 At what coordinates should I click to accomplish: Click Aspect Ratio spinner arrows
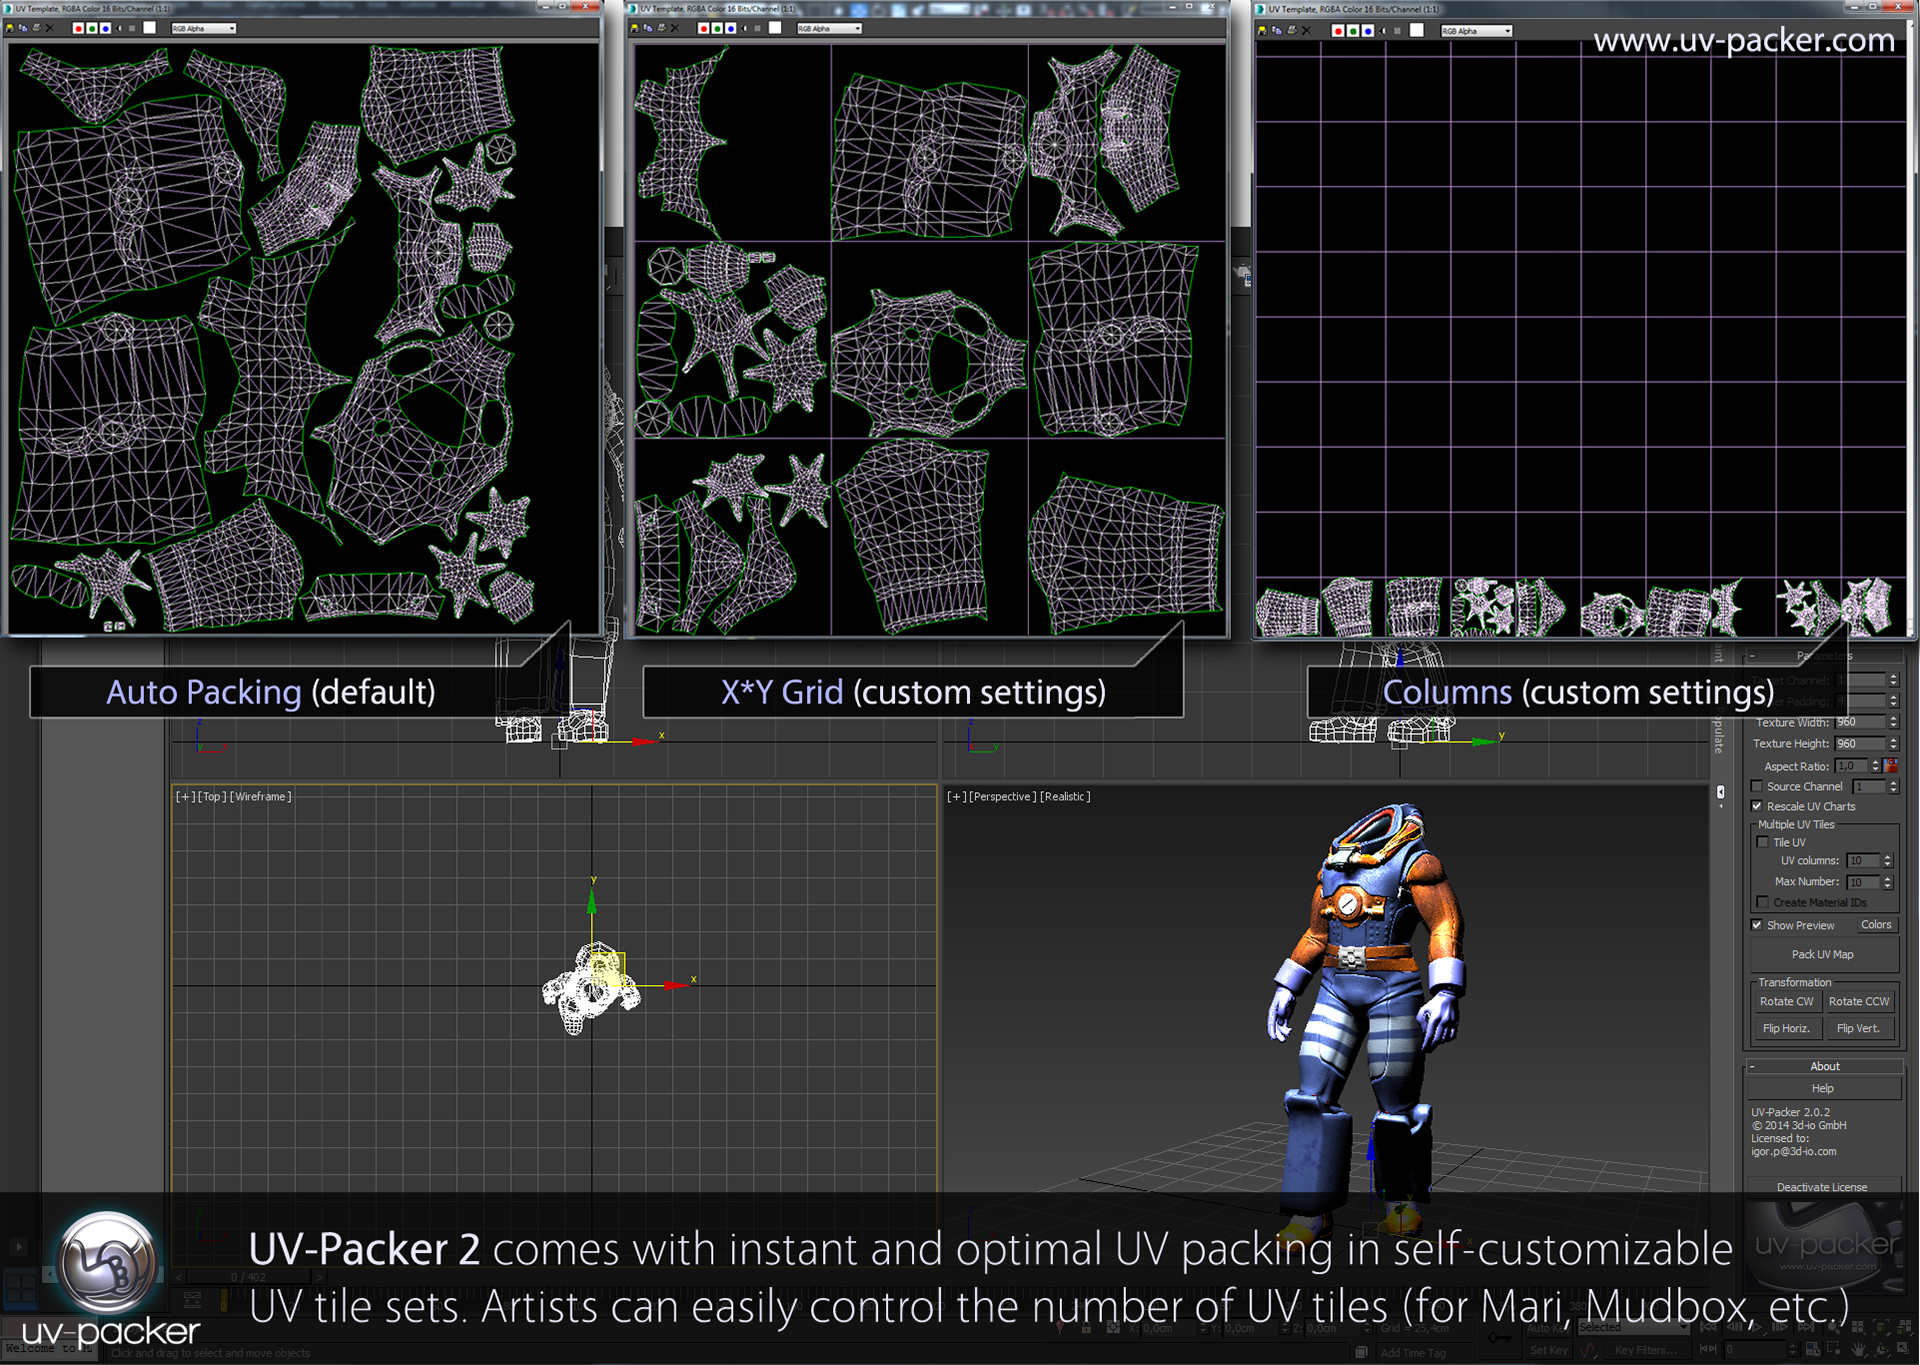pos(1876,766)
